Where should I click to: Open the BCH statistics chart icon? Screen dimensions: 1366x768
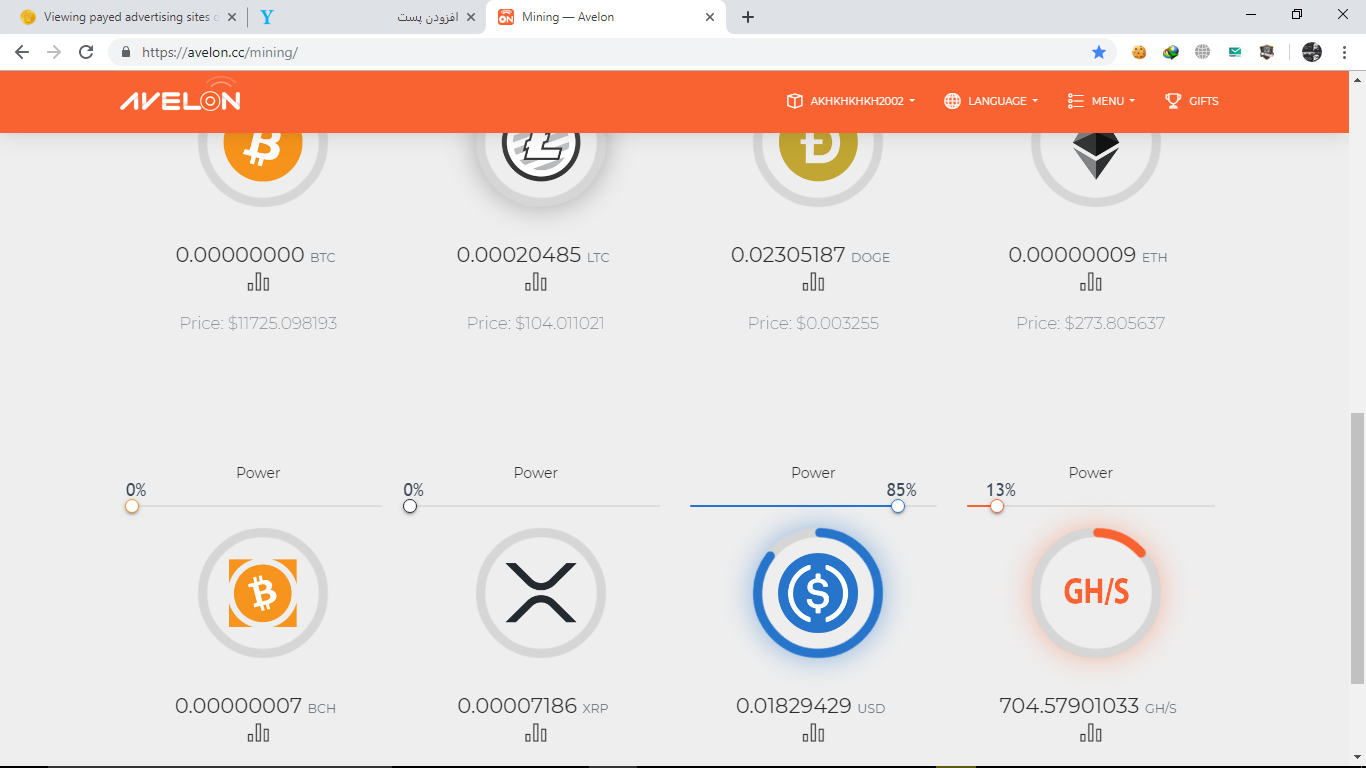point(258,733)
